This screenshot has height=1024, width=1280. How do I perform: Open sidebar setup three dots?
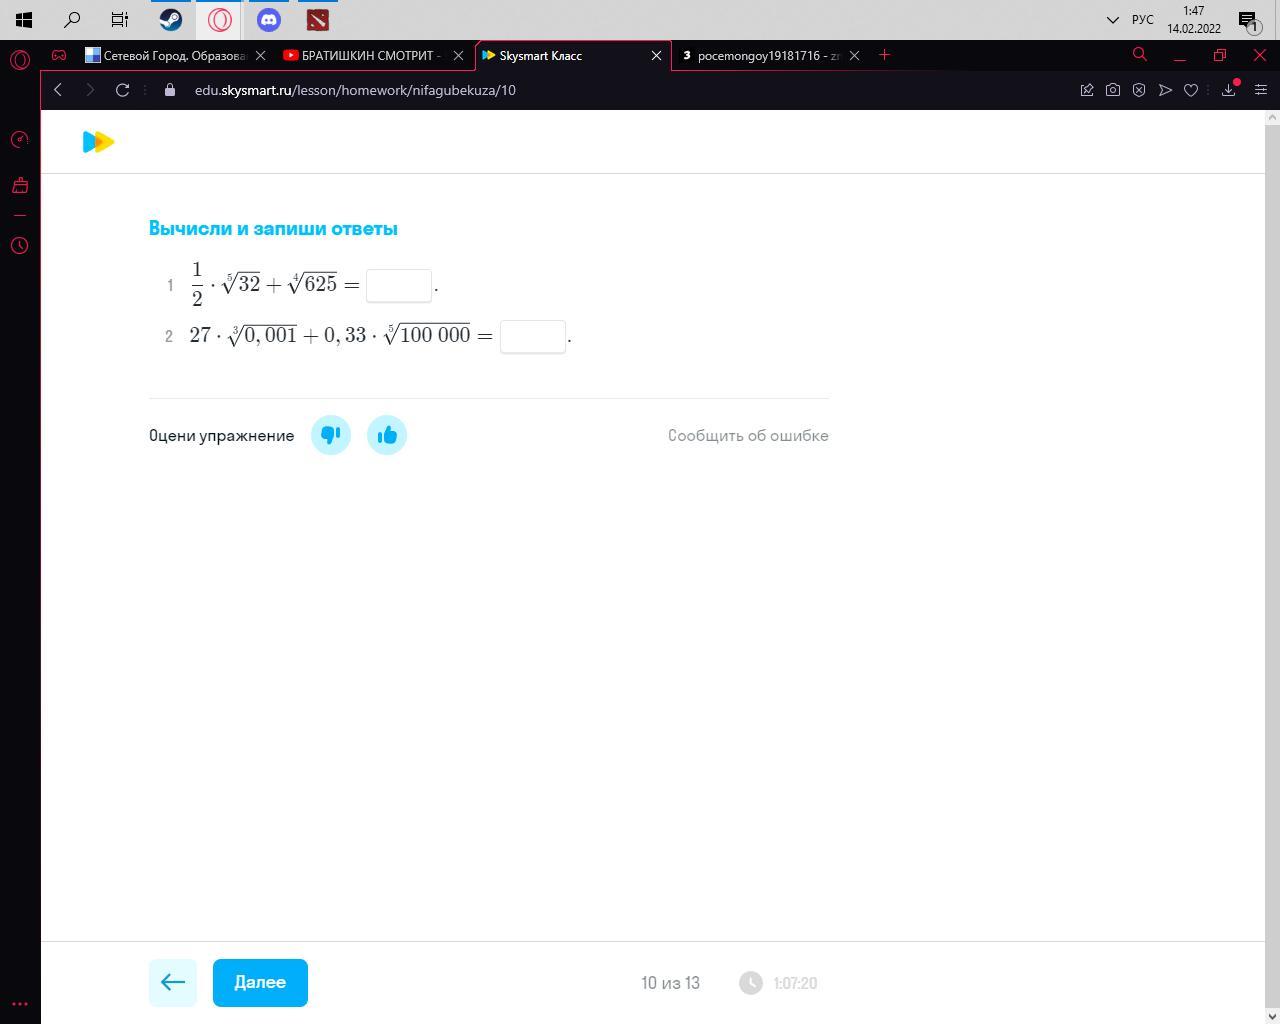coord(19,1003)
